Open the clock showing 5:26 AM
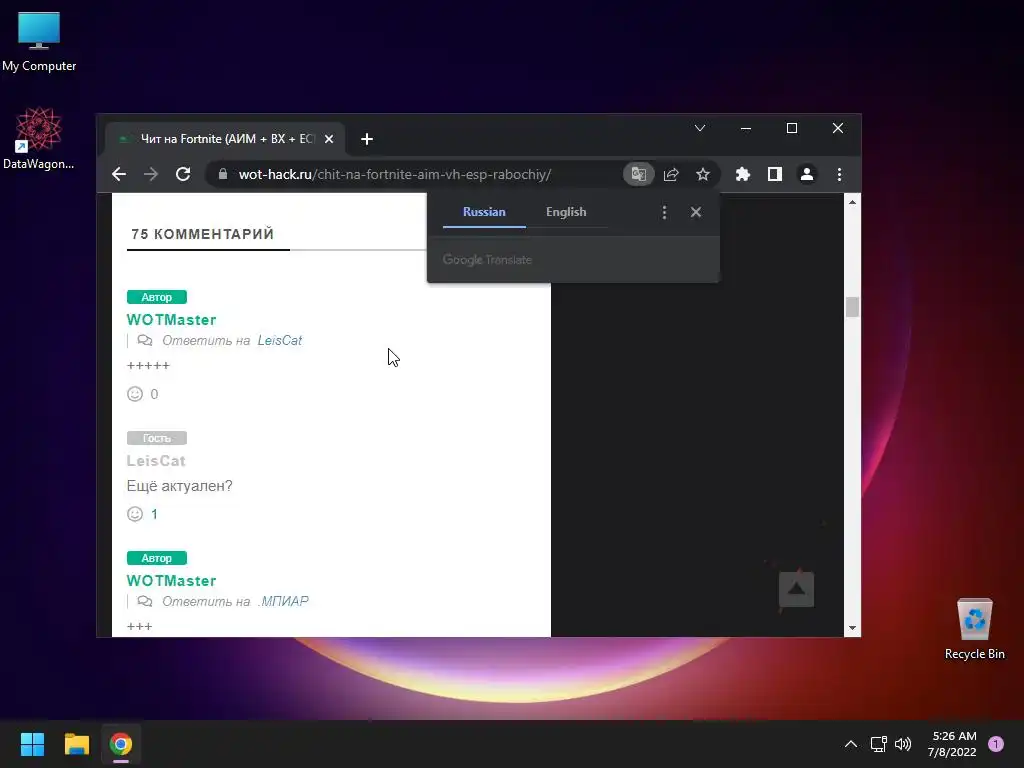The height and width of the screenshot is (768, 1024). [x=953, y=744]
